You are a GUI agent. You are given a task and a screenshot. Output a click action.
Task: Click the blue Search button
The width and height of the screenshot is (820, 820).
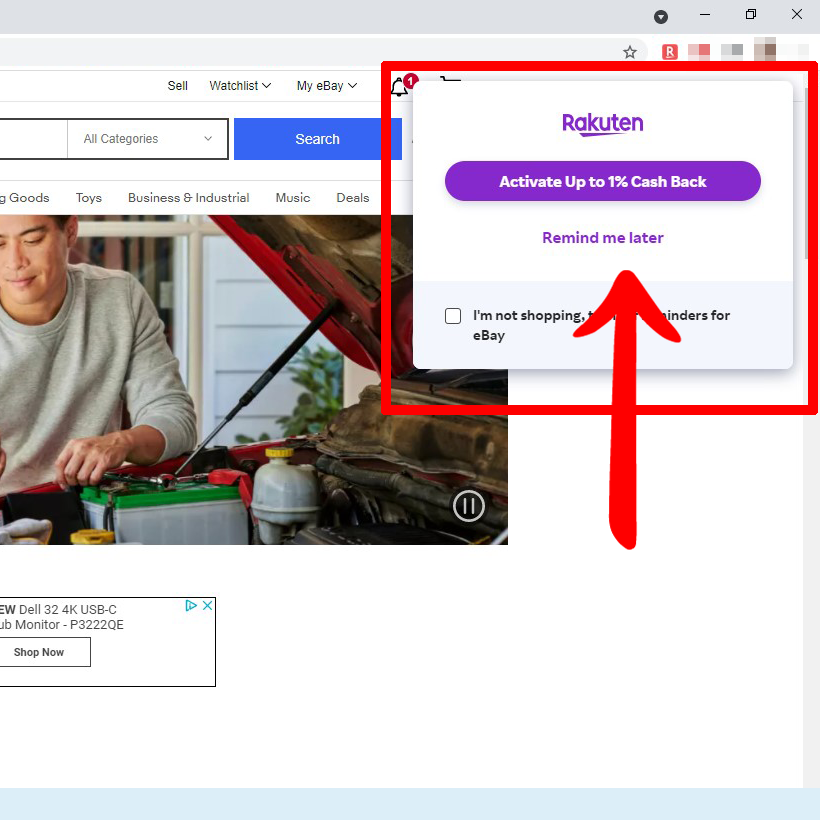[317, 139]
